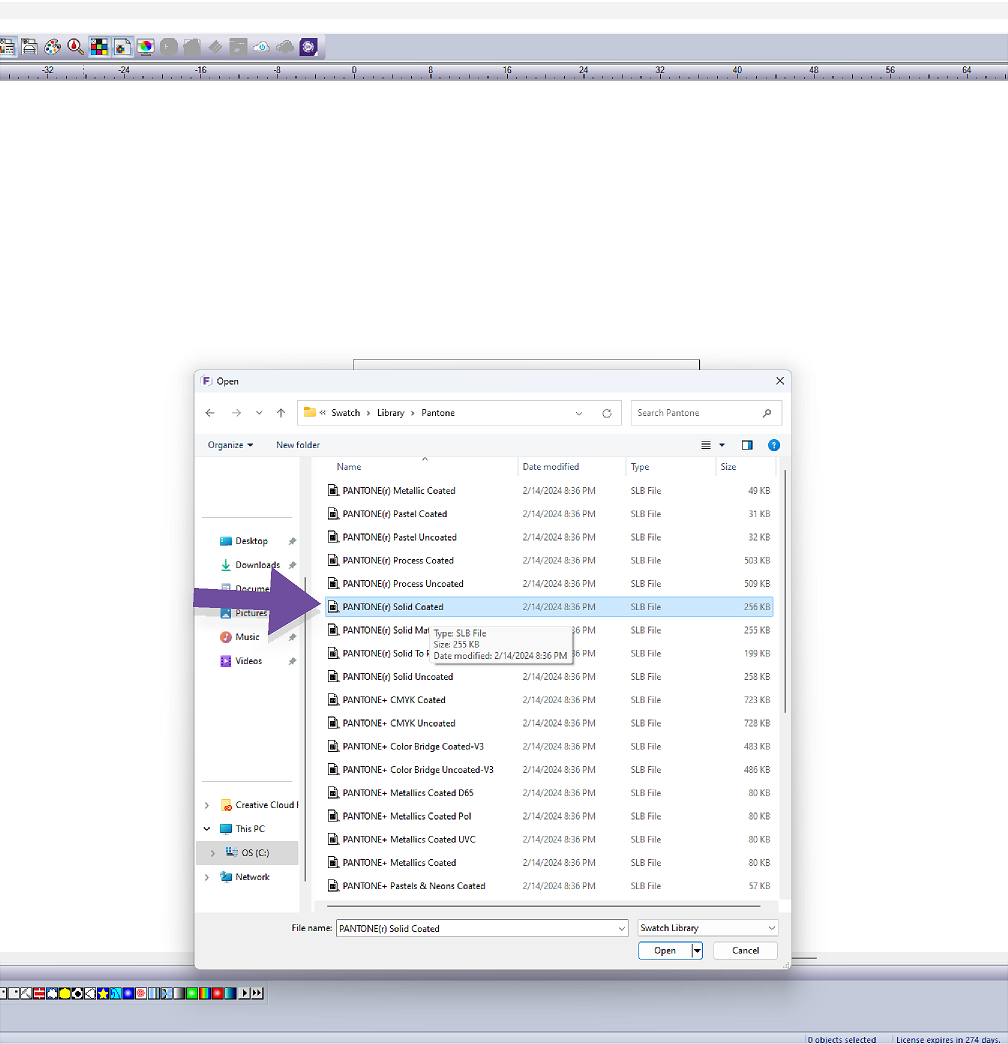Select Videos in the navigation pane
Viewport: 1008px width, 1044px height.
click(248, 661)
